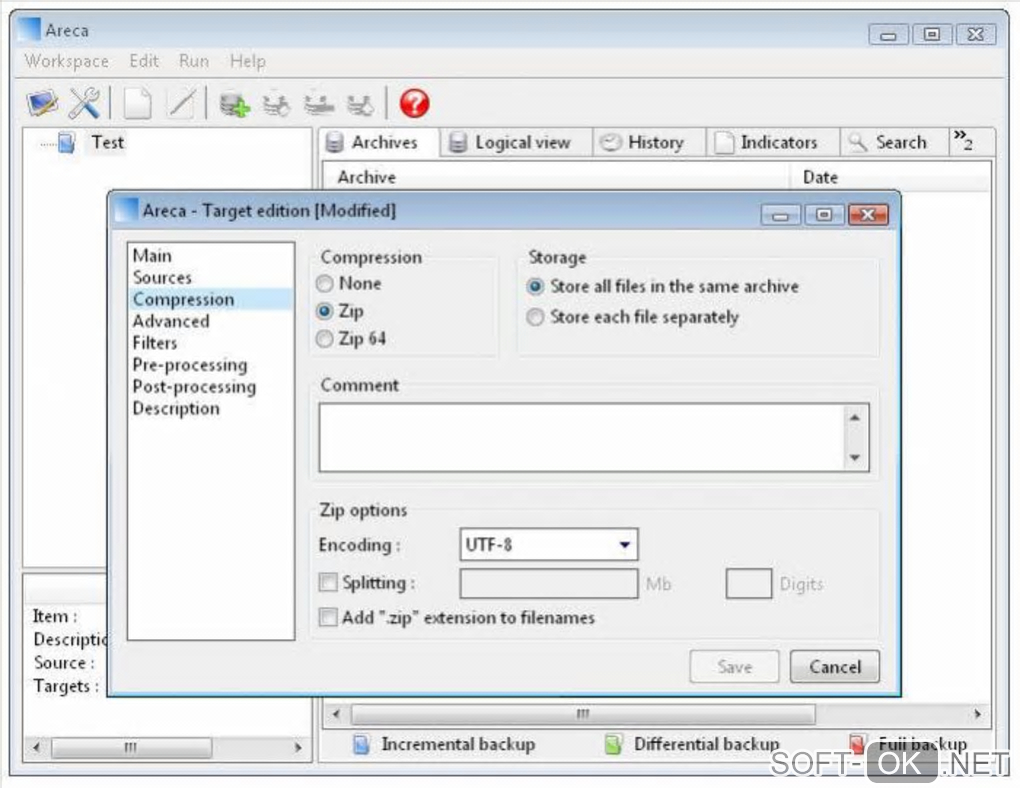This screenshot has width=1020, height=788.
Task: Close the Target edition dialog
Action: (x=868, y=215)
